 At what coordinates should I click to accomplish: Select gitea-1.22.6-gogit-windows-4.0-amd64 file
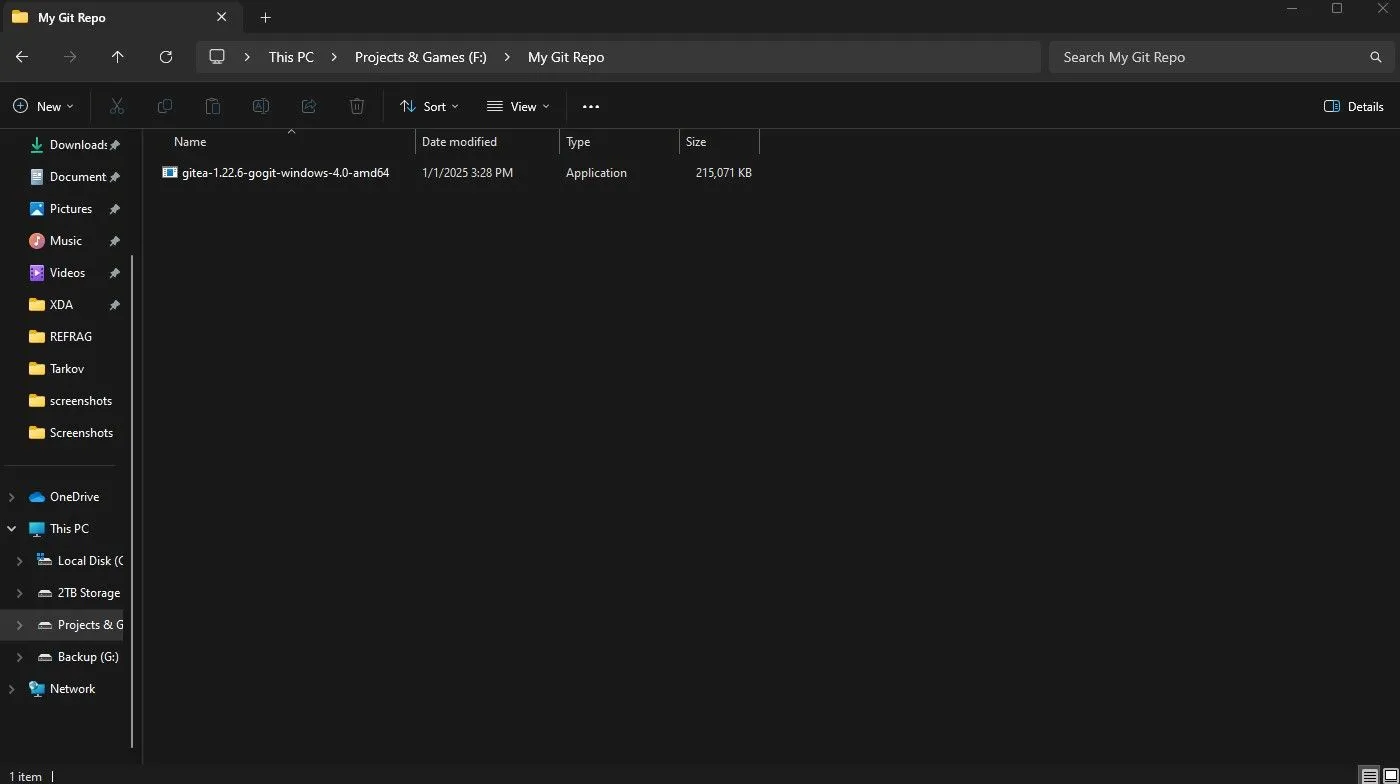coord(285,173)
